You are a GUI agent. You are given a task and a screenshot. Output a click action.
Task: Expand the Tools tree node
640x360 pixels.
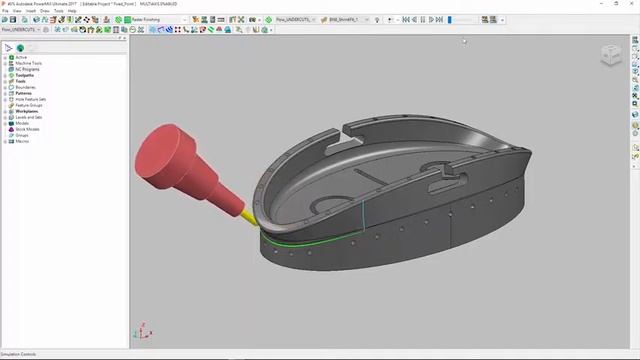5,82
